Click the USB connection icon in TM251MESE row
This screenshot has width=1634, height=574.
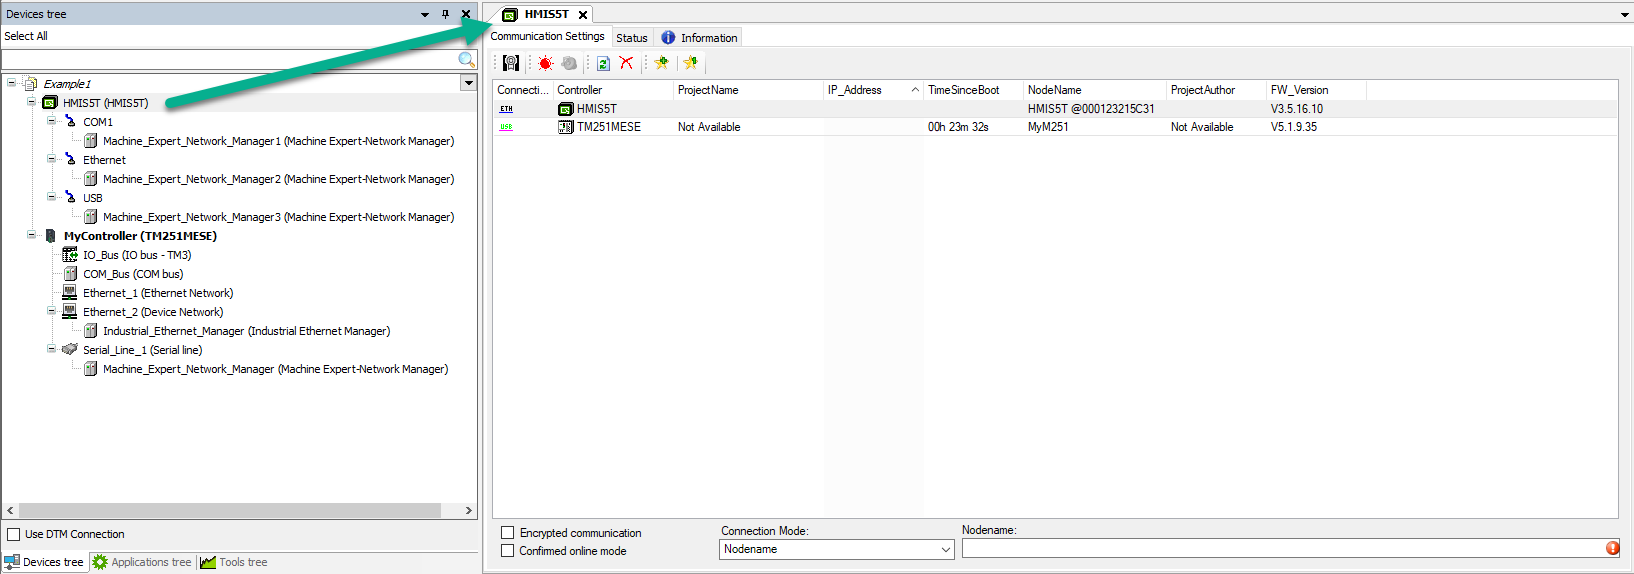tap(507, 127)
